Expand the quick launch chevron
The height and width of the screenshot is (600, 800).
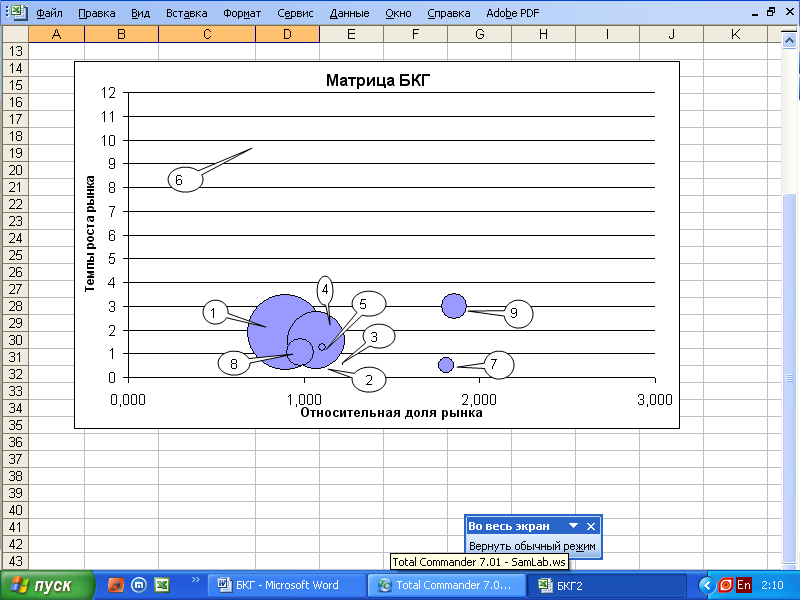tap(195, 580)
